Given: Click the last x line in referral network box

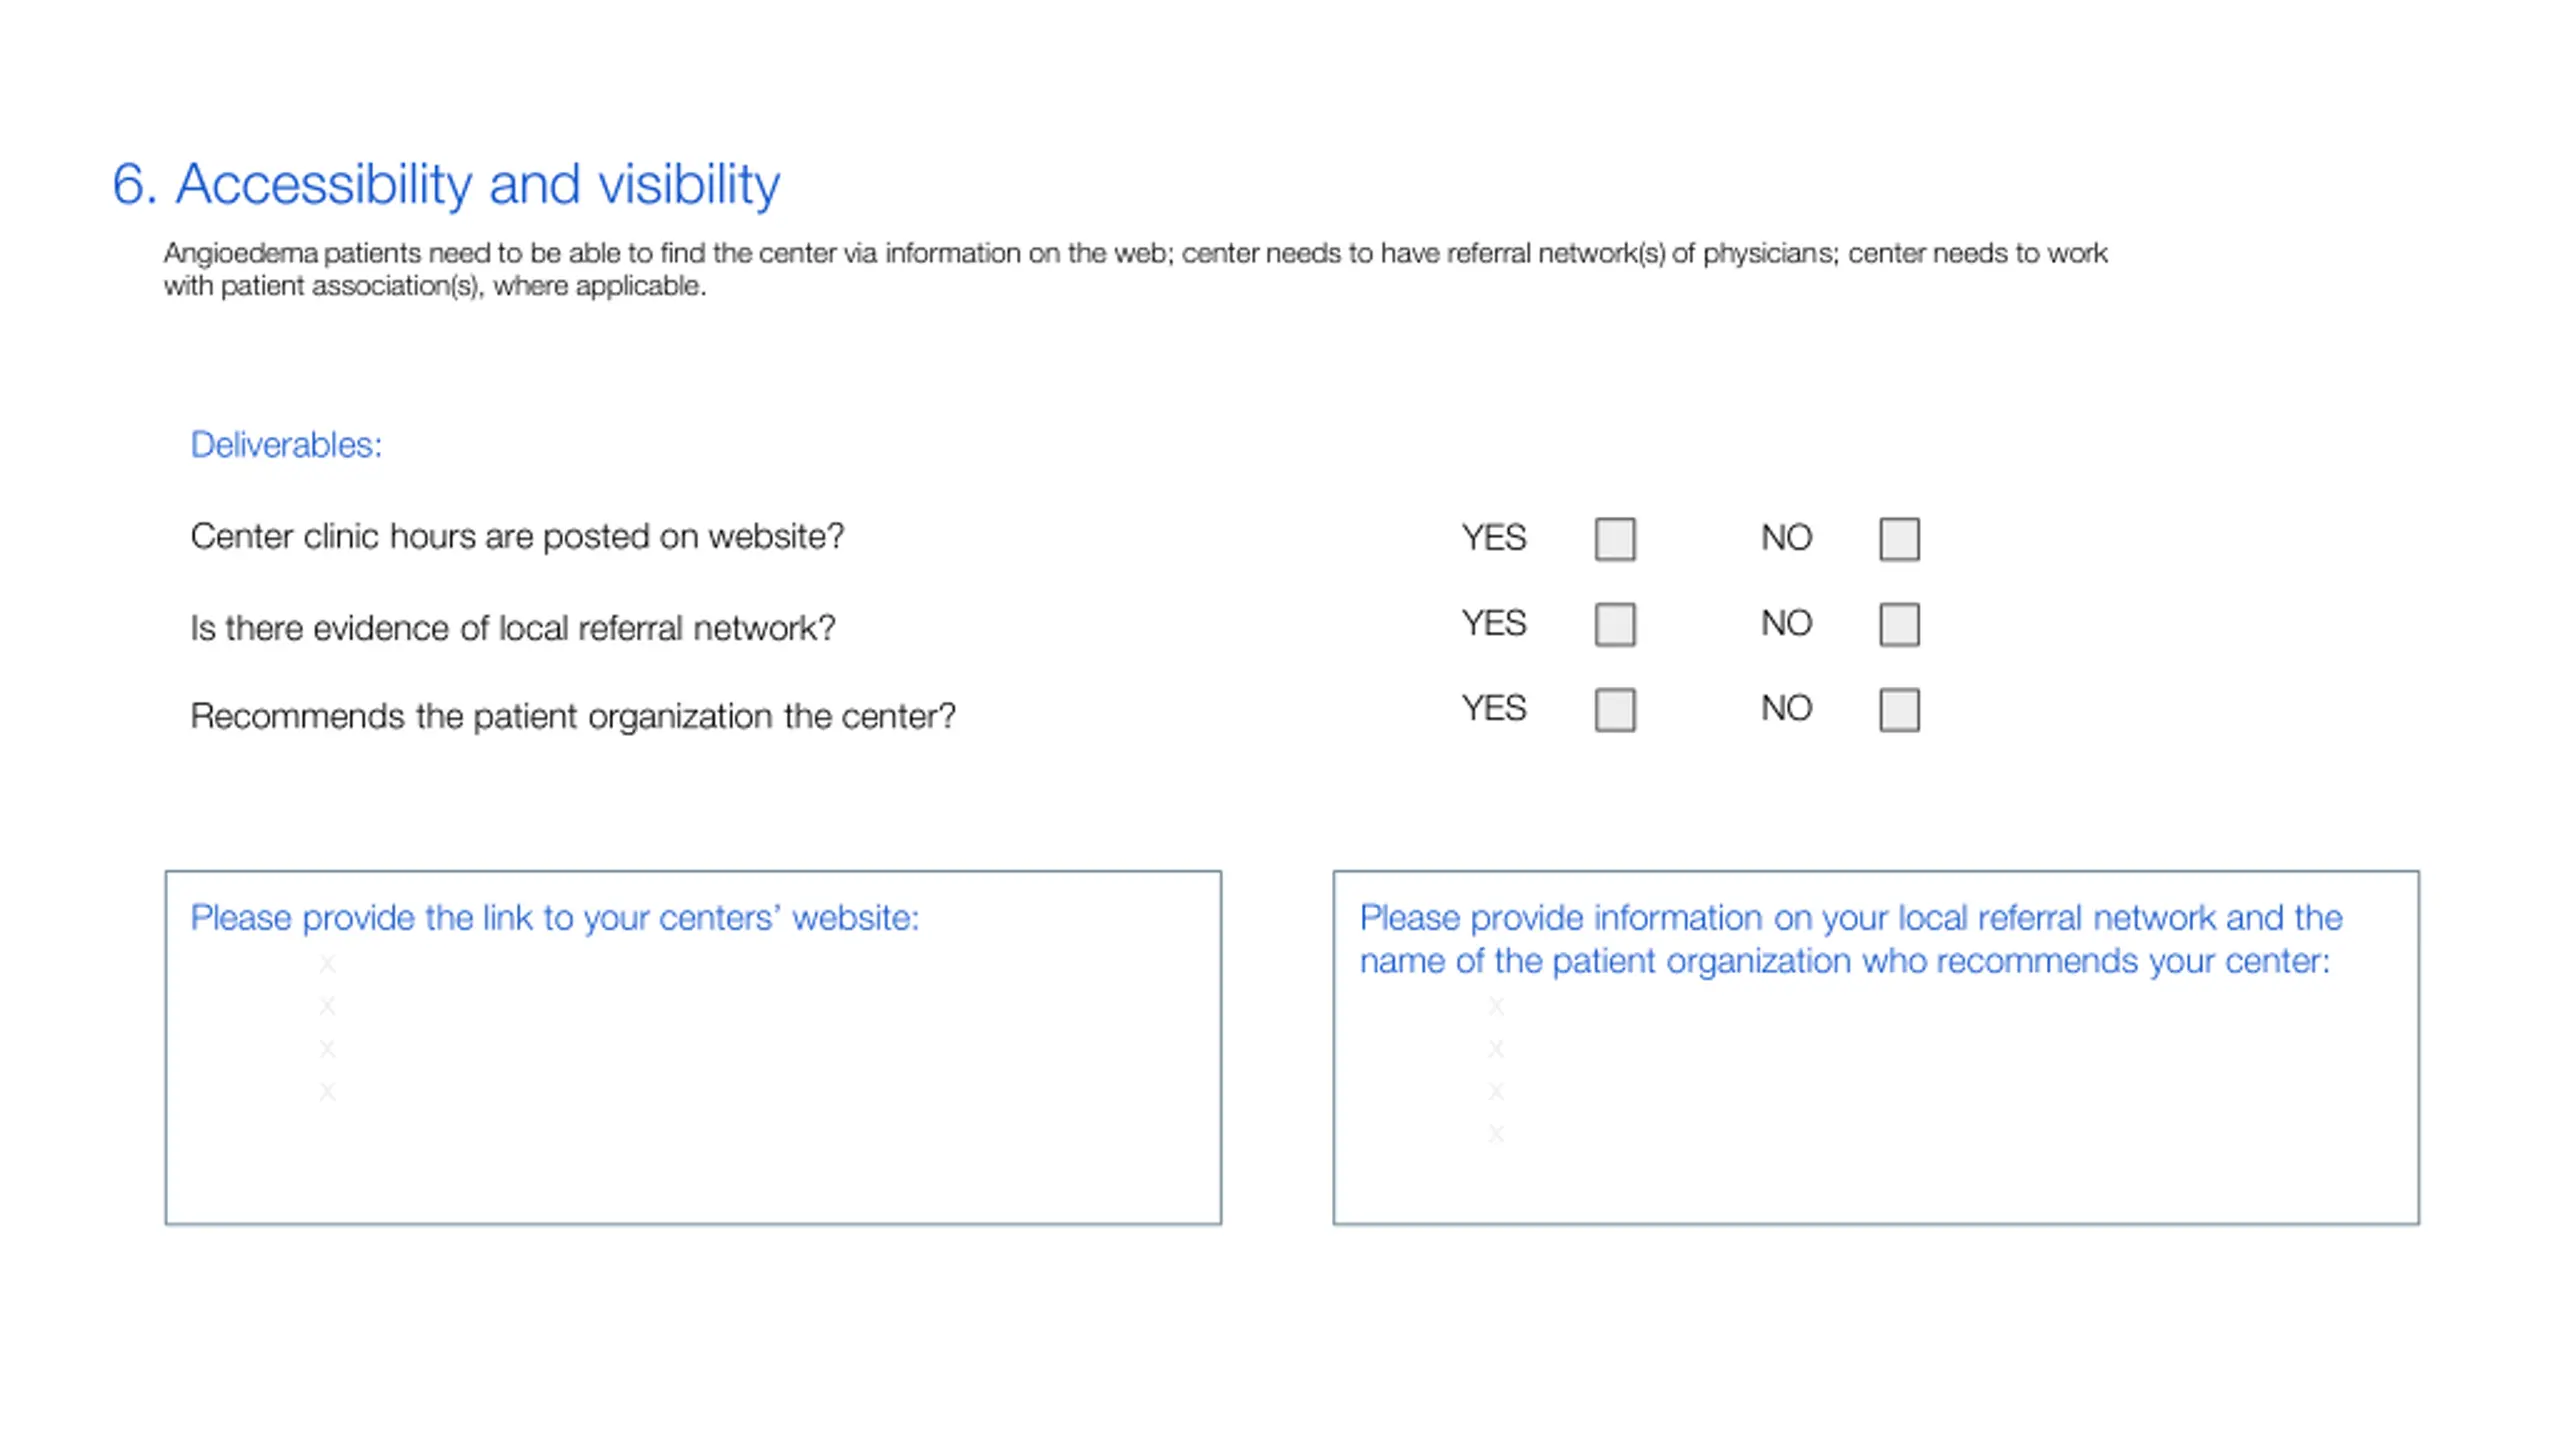Looking at the screenshot, I should (1495, 1134).
